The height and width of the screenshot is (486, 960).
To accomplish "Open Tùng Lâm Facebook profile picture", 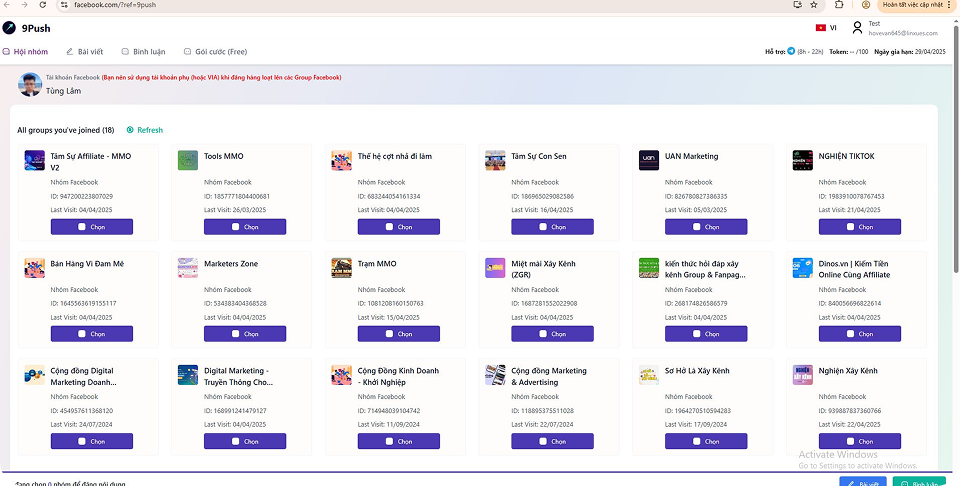I will 30,84.
